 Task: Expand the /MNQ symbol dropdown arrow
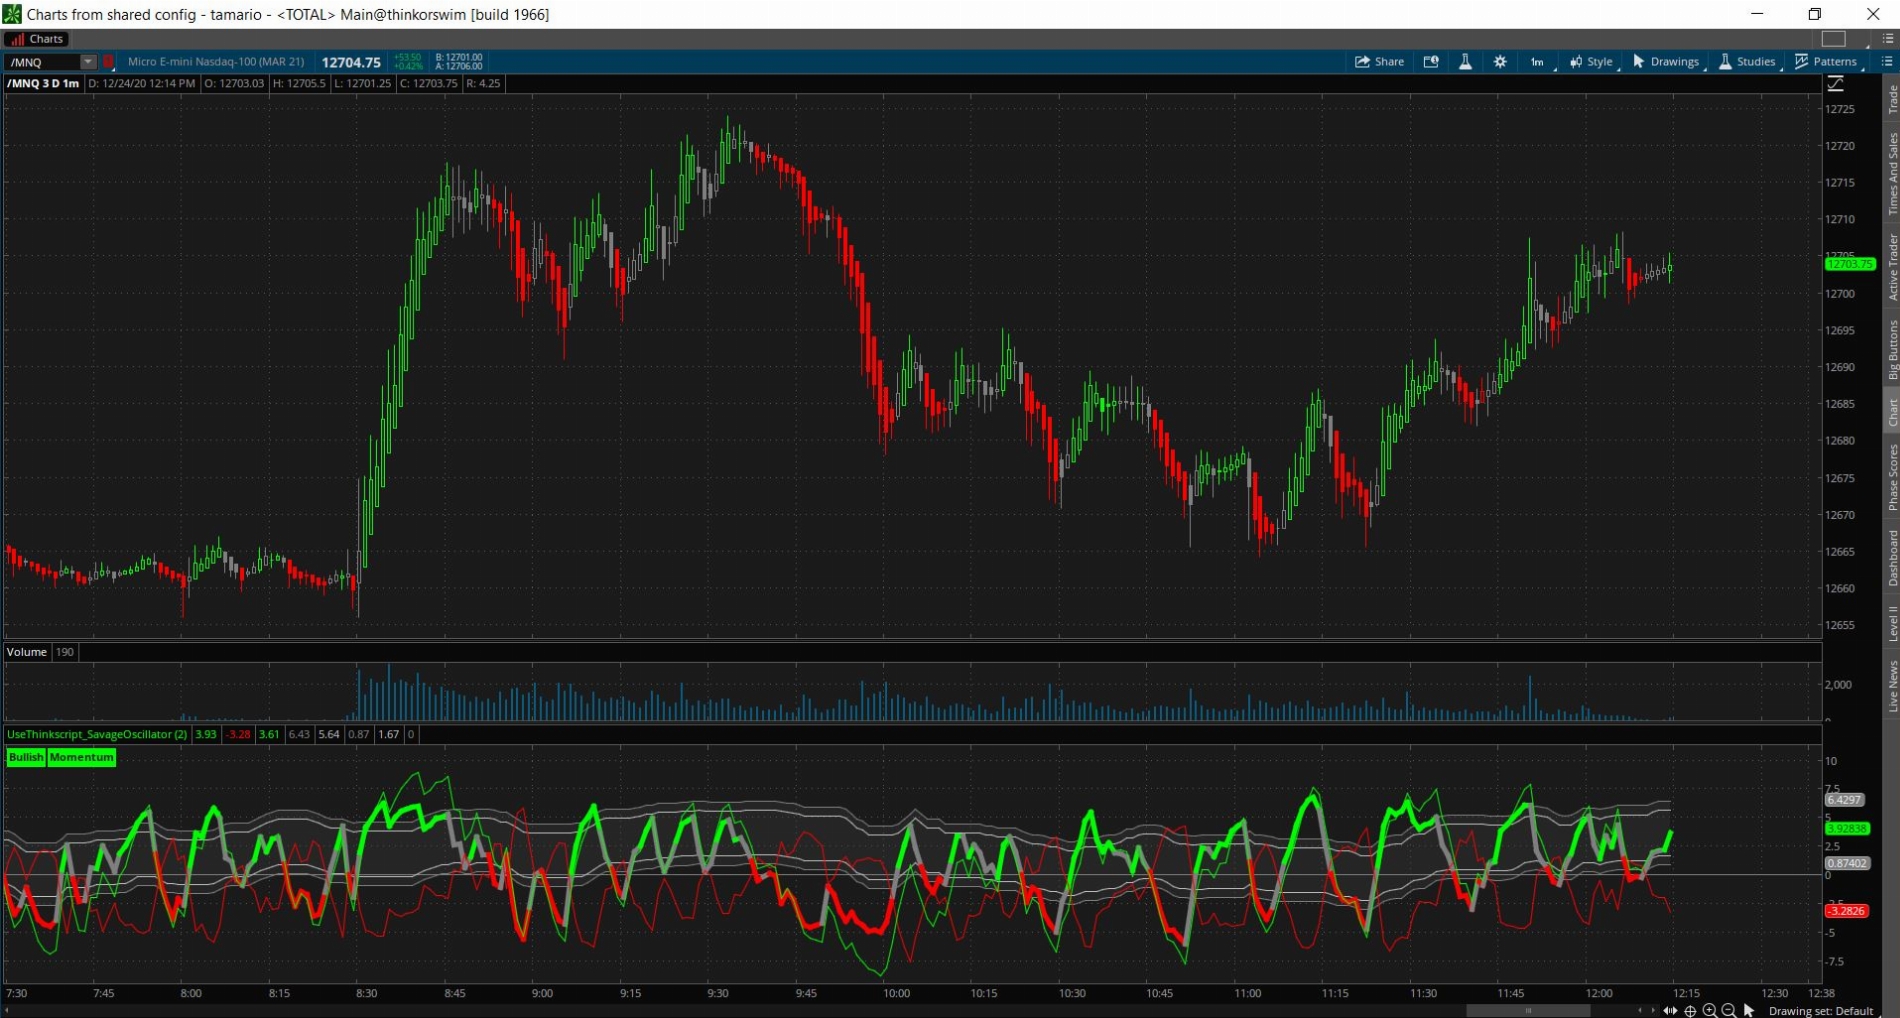pos(88,62)
